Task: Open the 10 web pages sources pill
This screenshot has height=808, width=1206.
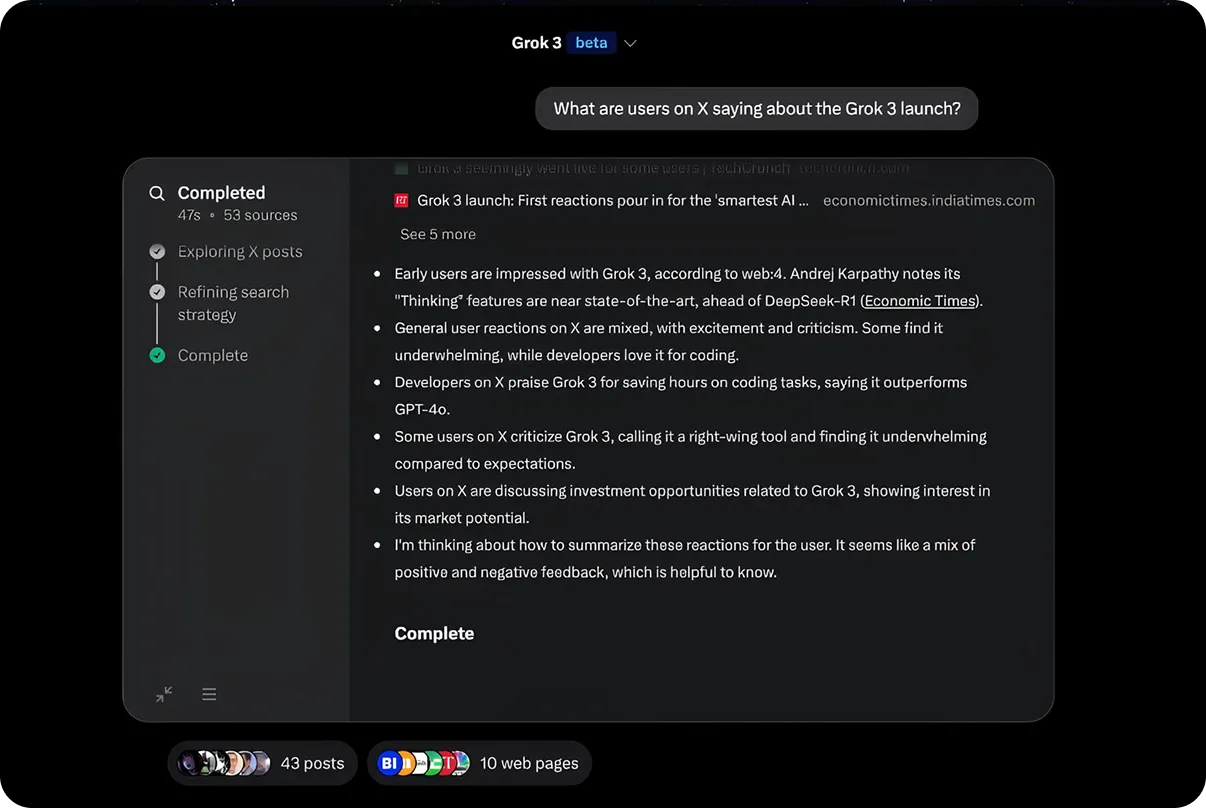Action: [x=479, y=763]
